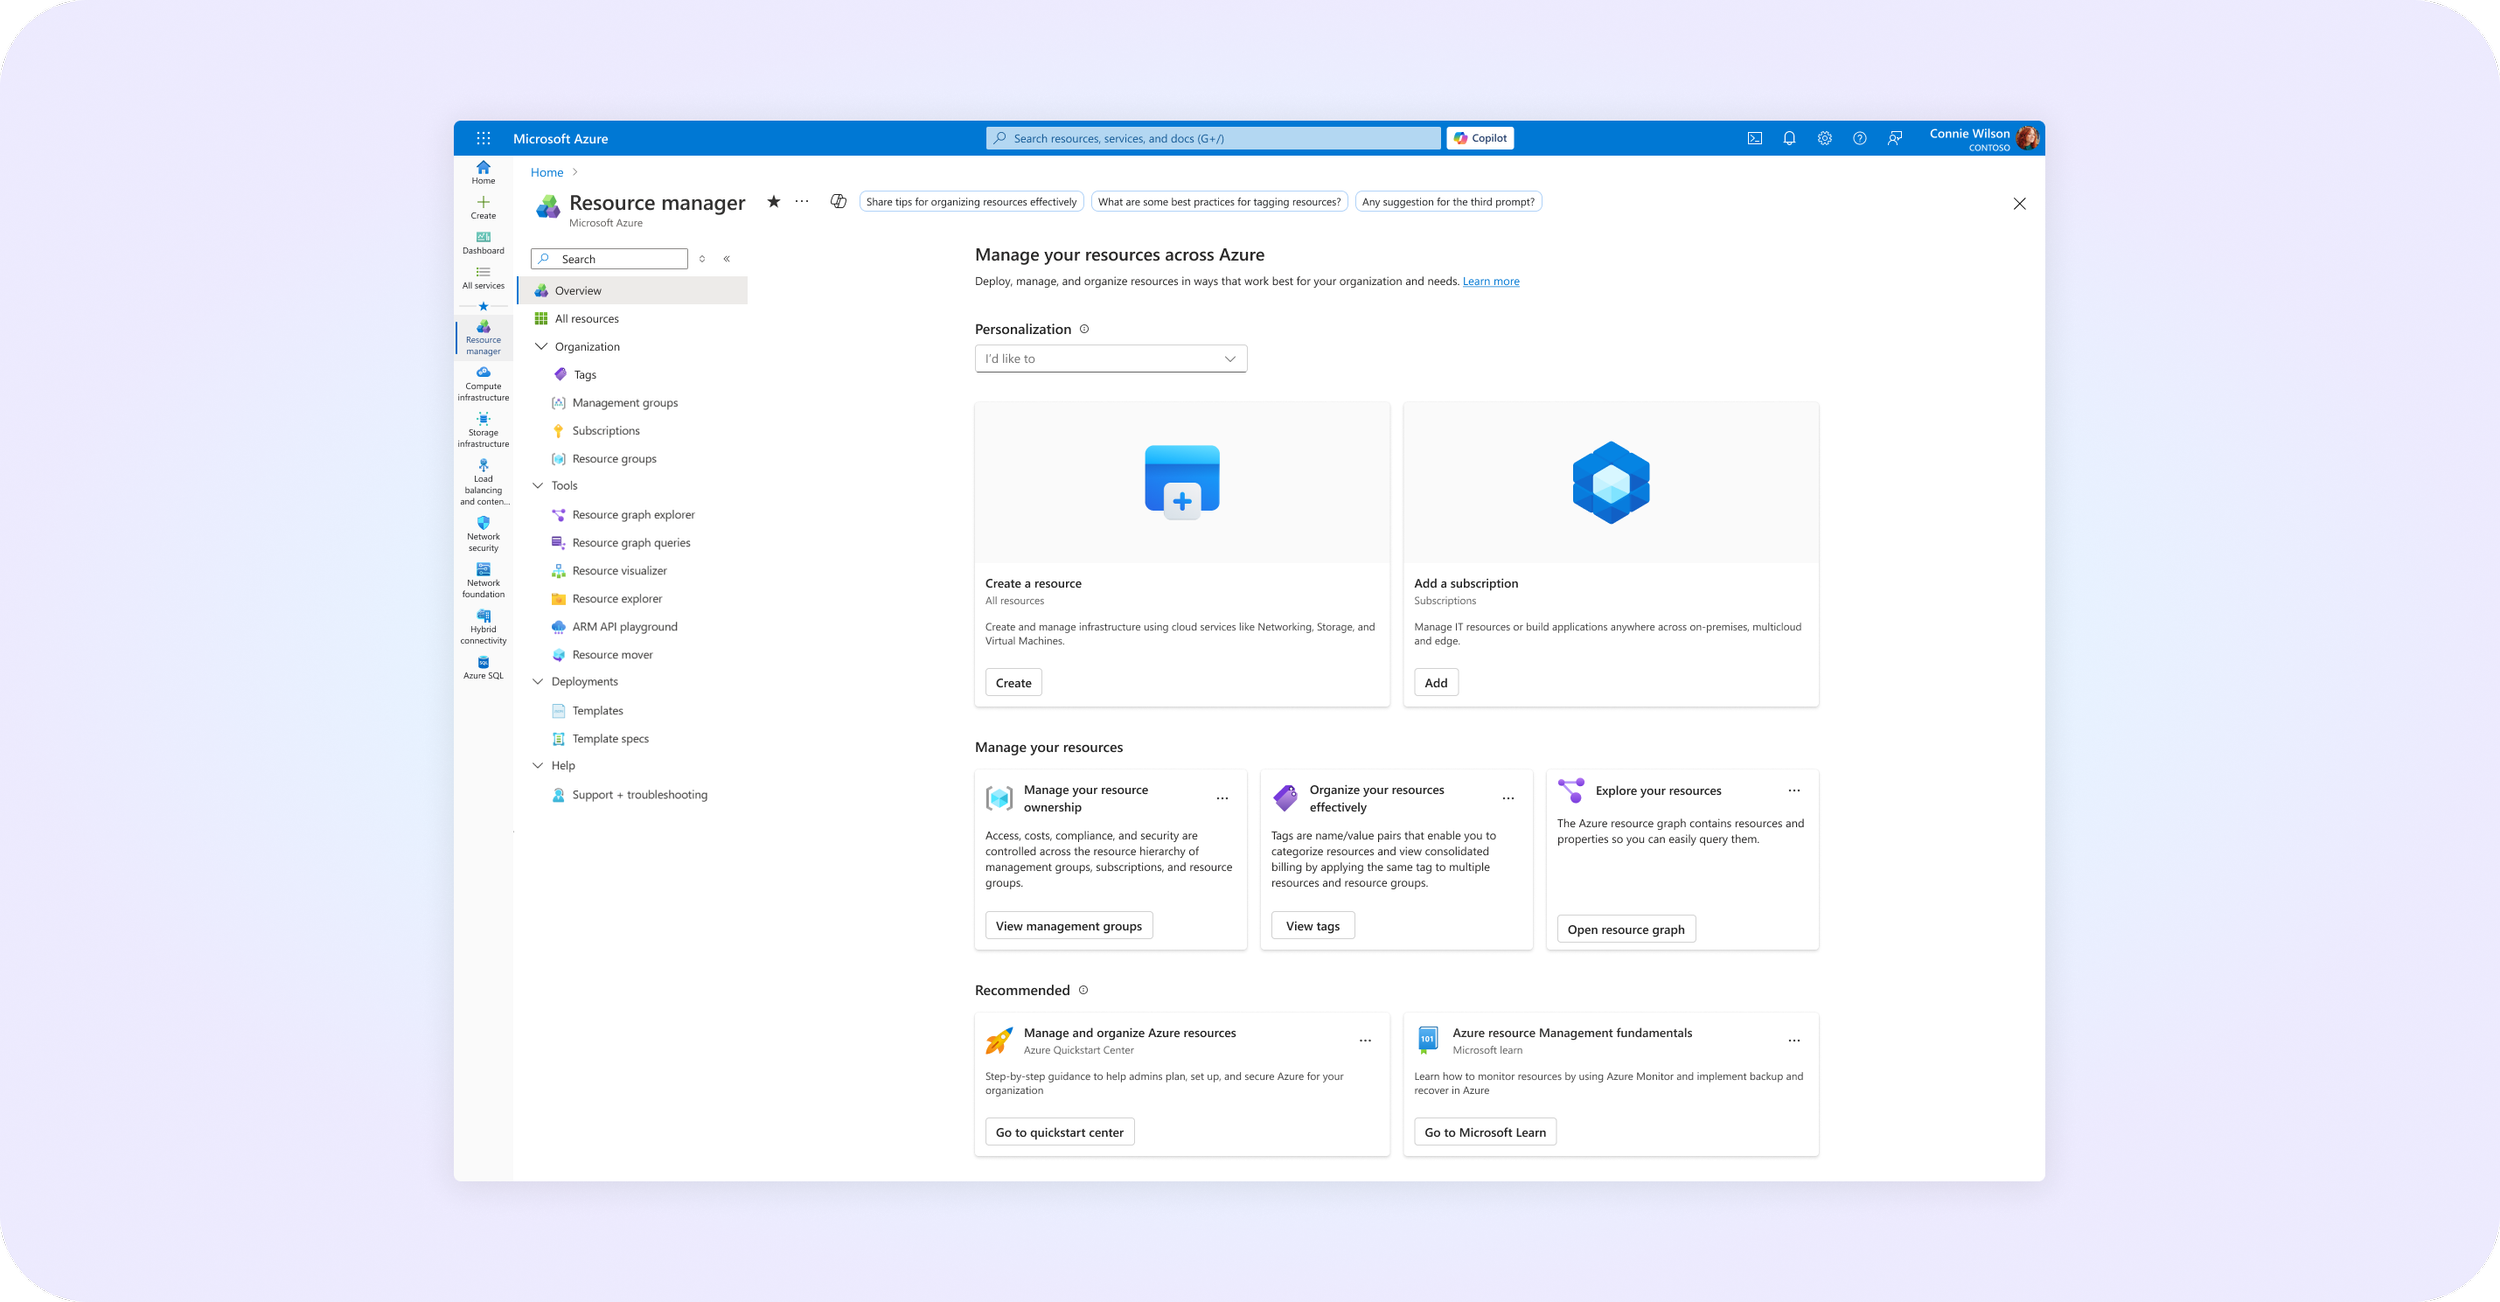Viewport: 2500px width, 1302px height.
Task: Open the portal settings gear
Action: pos(1824,139)
